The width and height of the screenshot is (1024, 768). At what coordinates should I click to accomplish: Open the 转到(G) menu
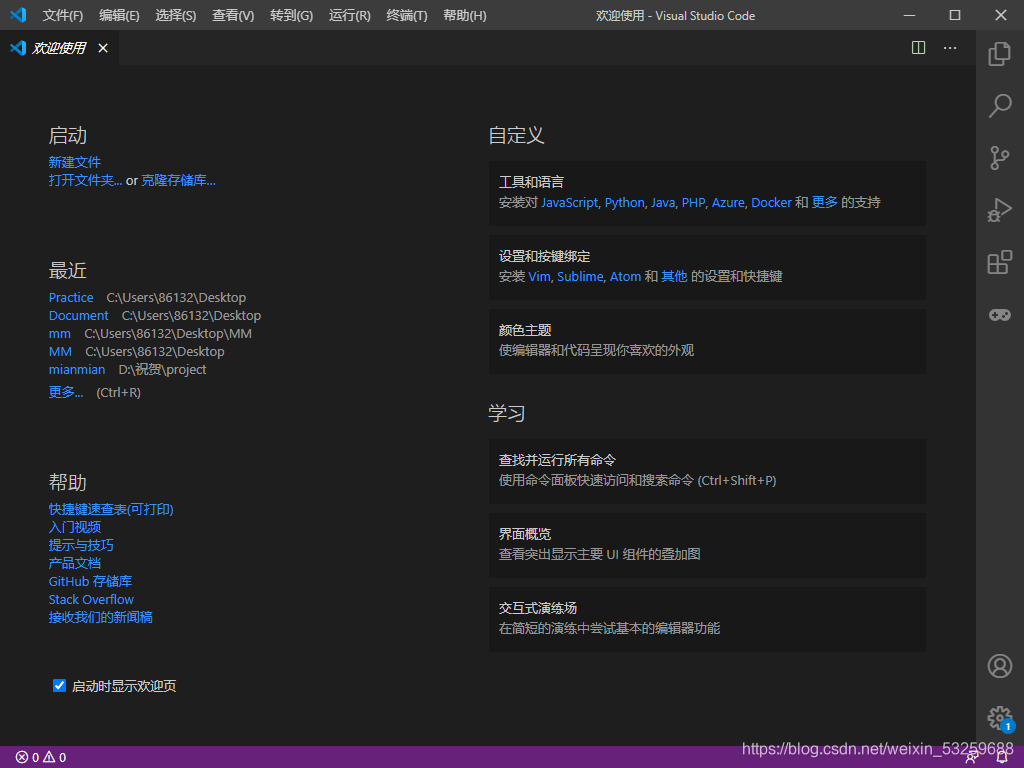(291, 15)
